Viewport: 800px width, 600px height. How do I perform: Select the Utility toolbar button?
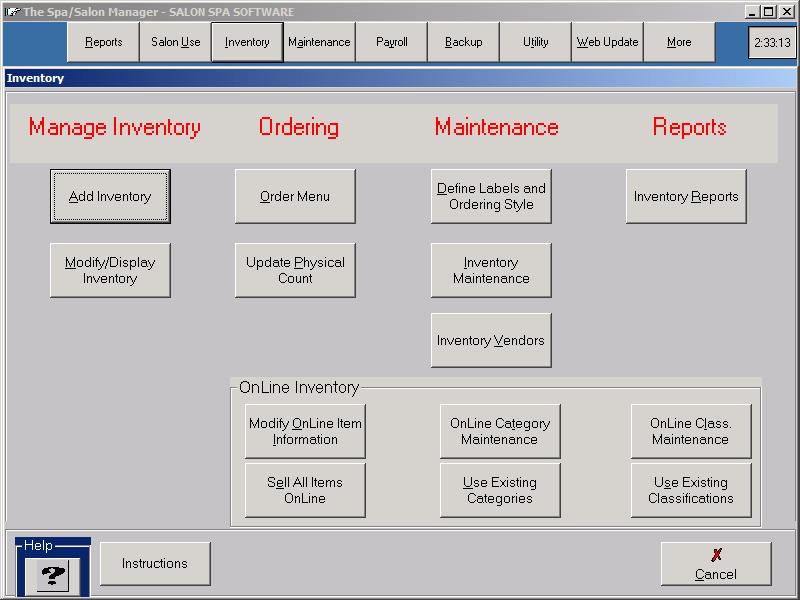pos(535,43)
